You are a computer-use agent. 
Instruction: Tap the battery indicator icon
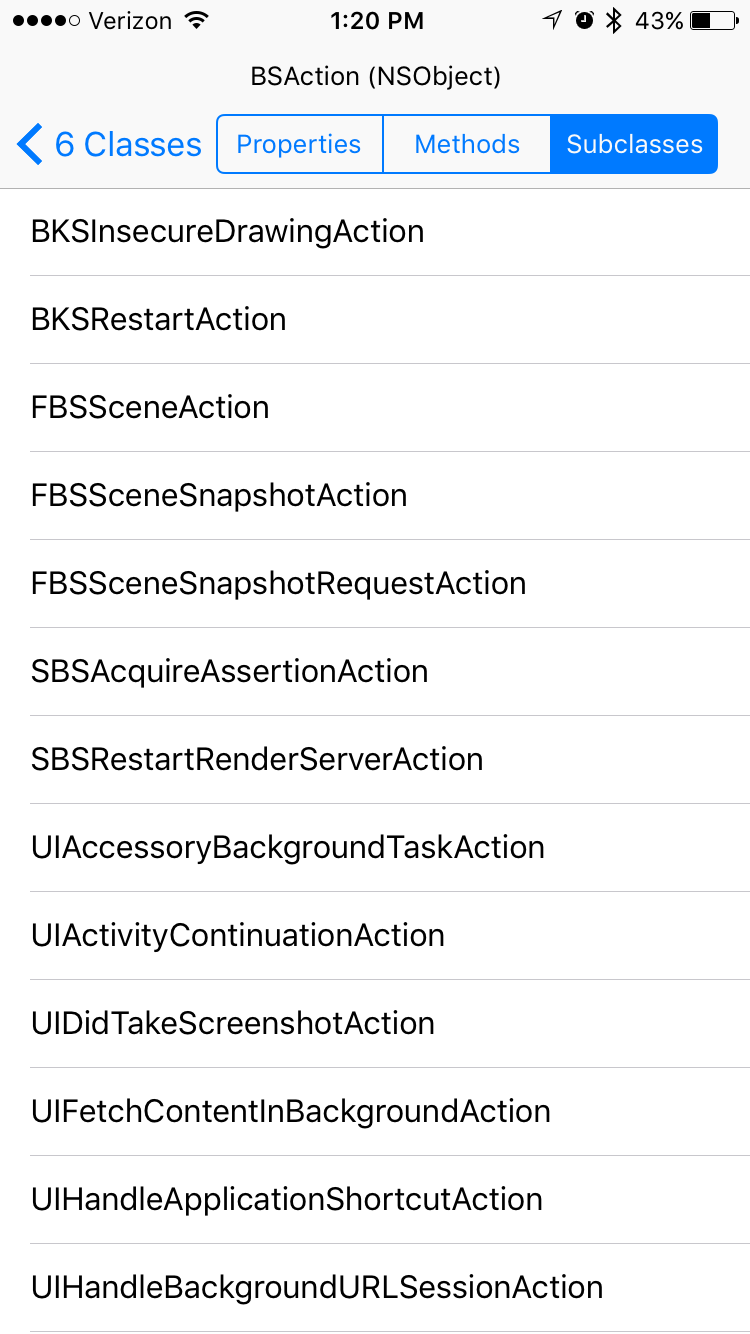(714, 20)
